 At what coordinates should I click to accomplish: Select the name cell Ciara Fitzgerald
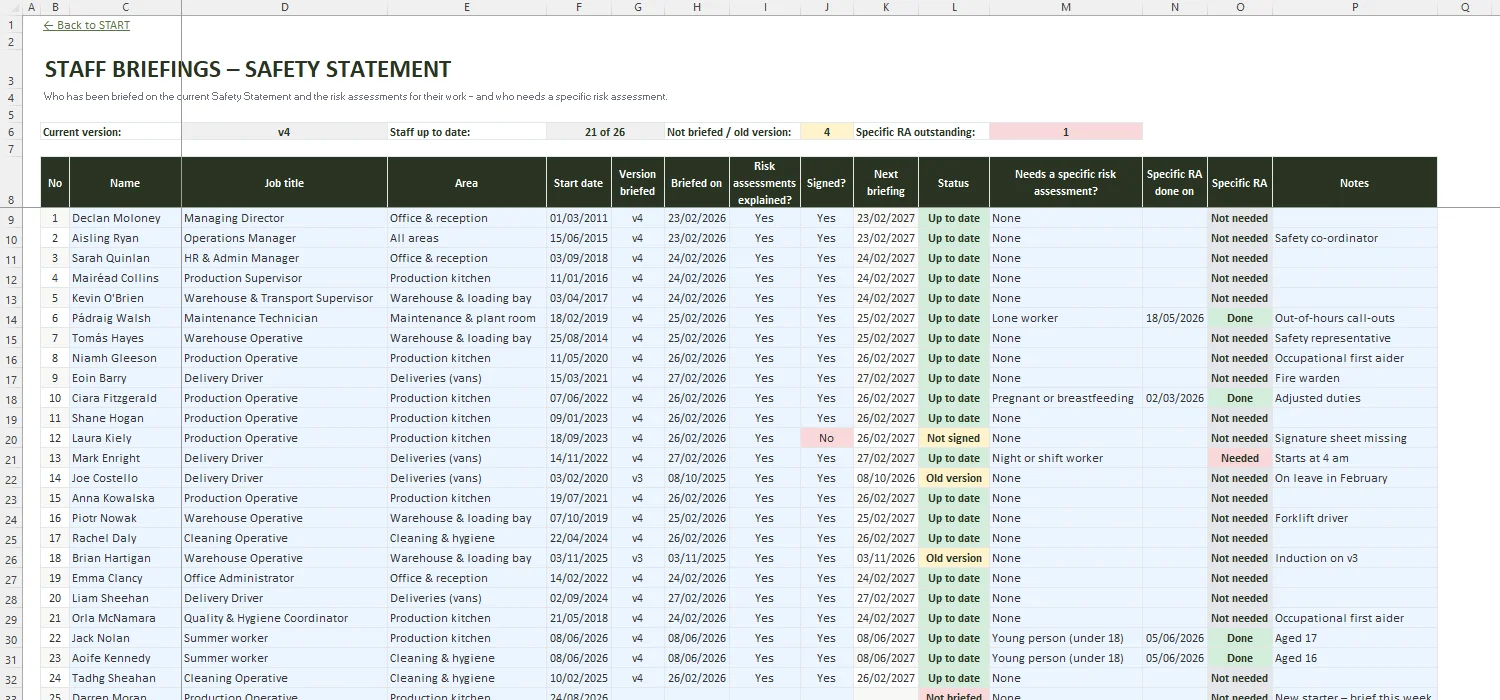125,398
